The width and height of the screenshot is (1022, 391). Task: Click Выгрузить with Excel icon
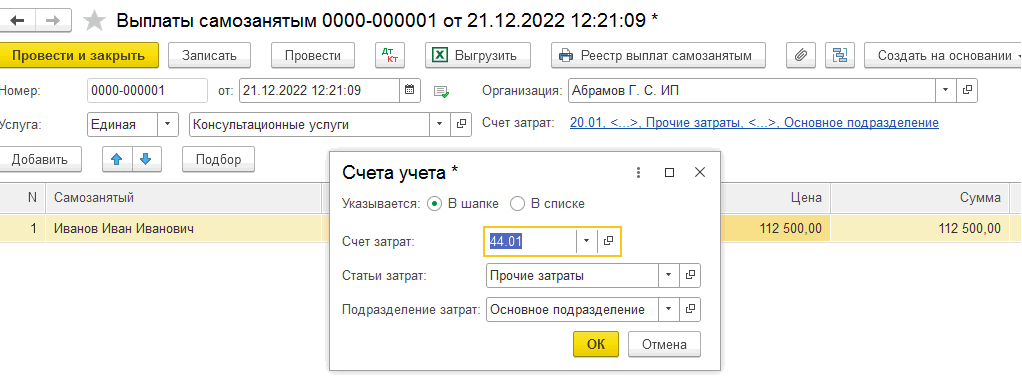click(x=478, y=55)
